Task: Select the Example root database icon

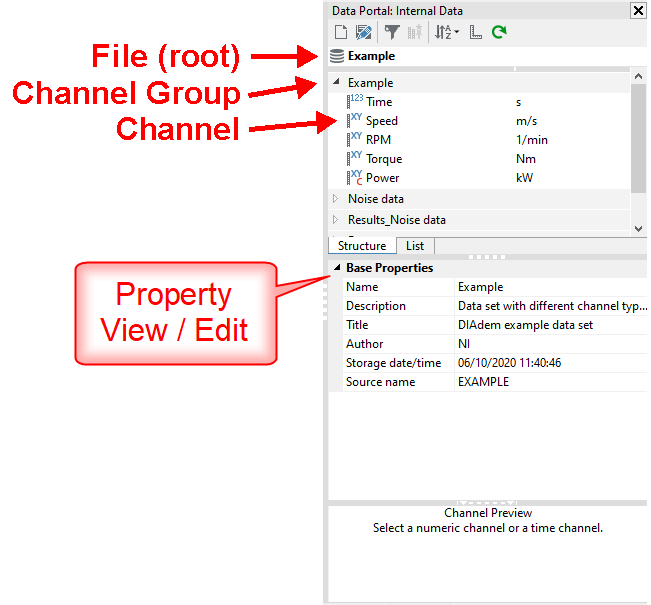Action: [x=337, y=57]
